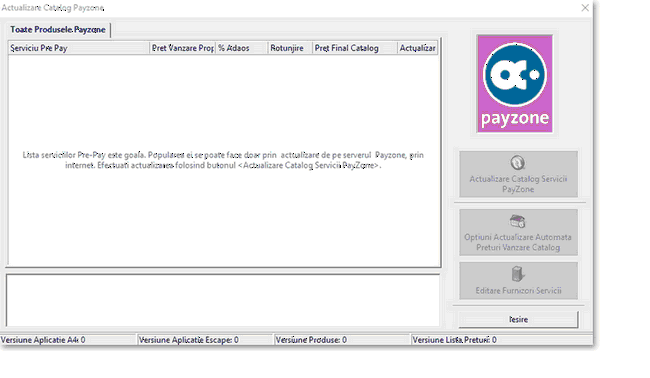
Task: Click the Versiune Produse status entry
Action: coord(342,340)
